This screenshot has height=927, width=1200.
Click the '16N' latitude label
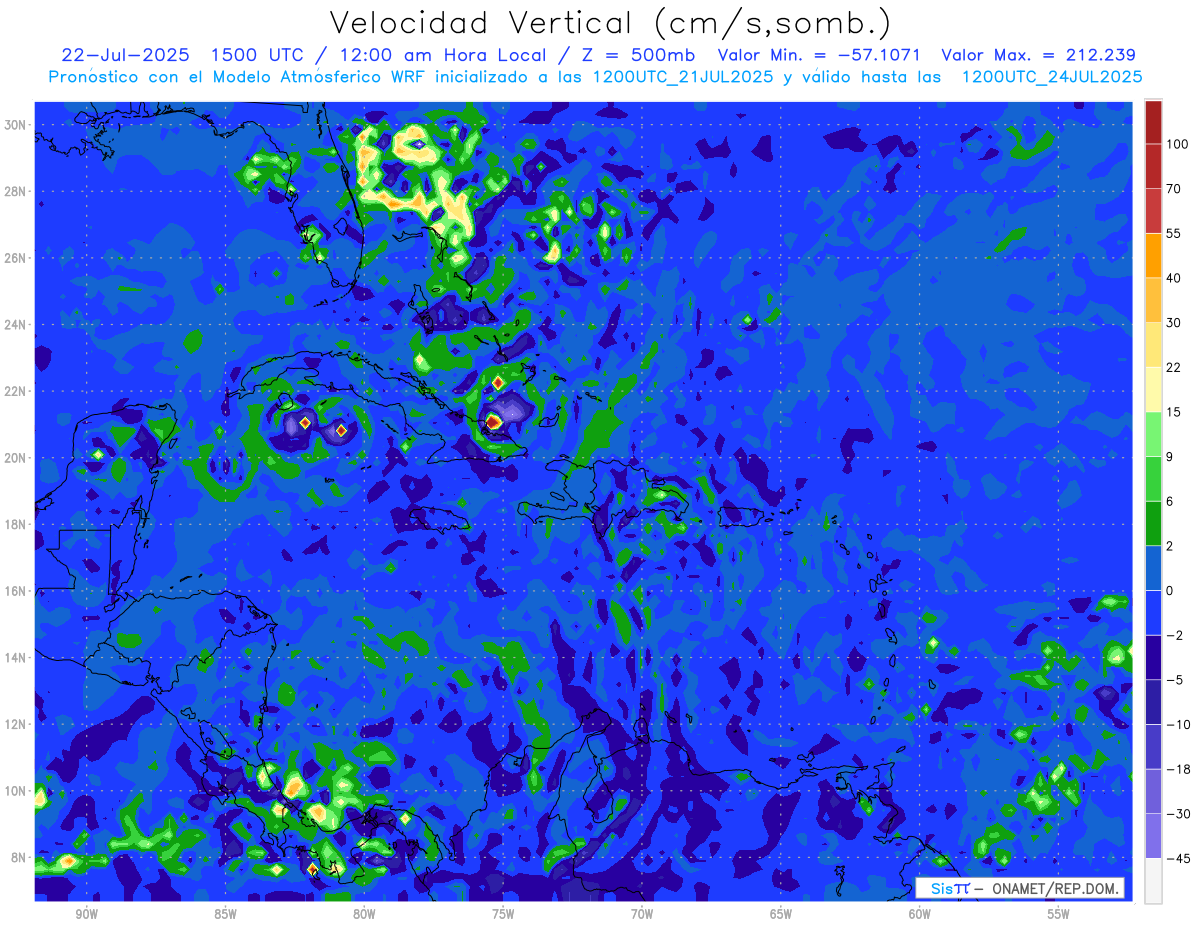point(16,591)
